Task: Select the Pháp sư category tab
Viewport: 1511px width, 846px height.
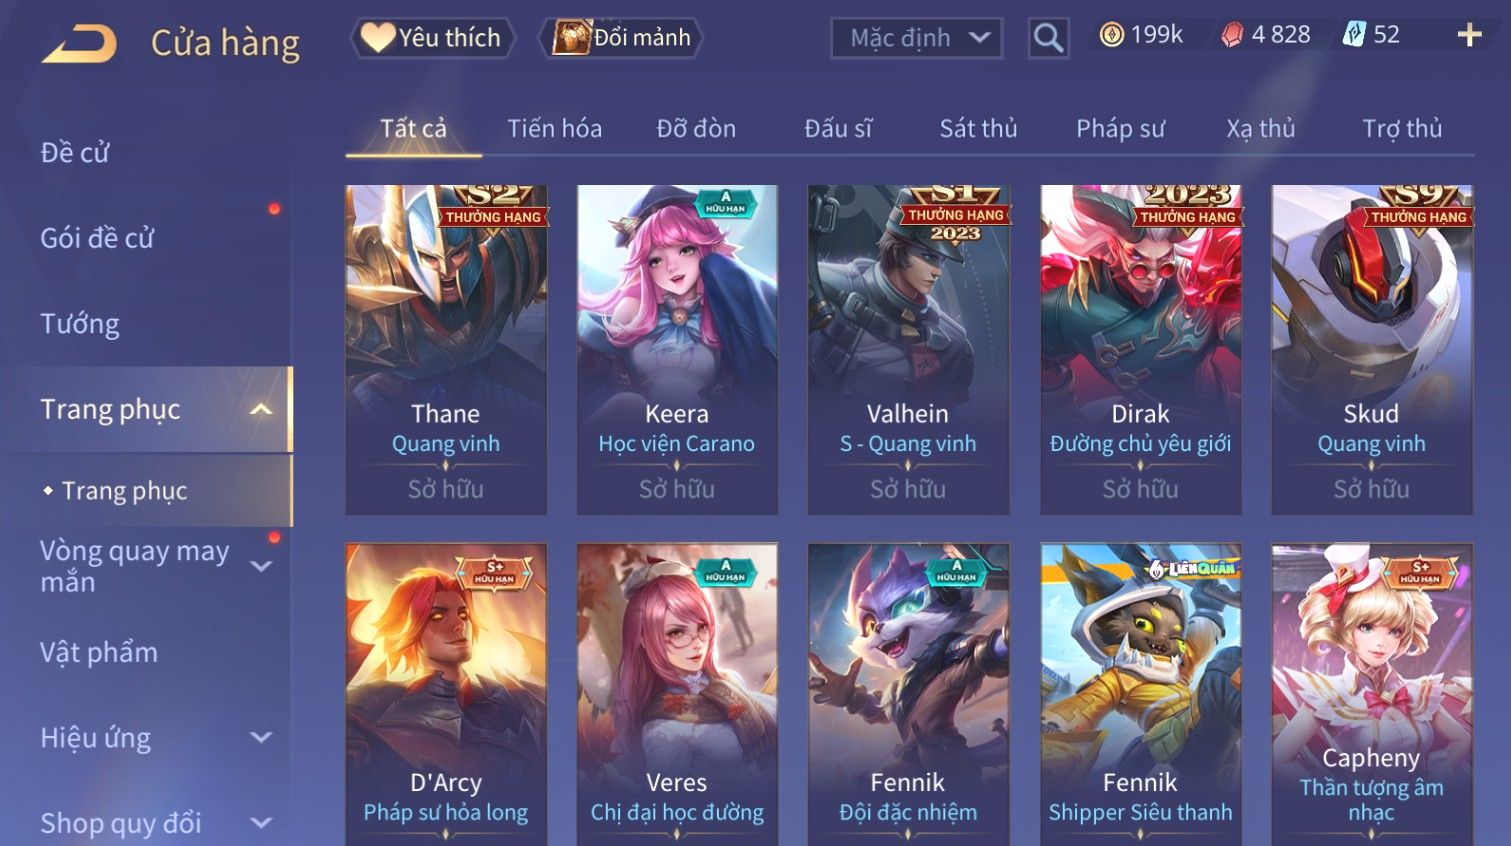Action: 1120,129
